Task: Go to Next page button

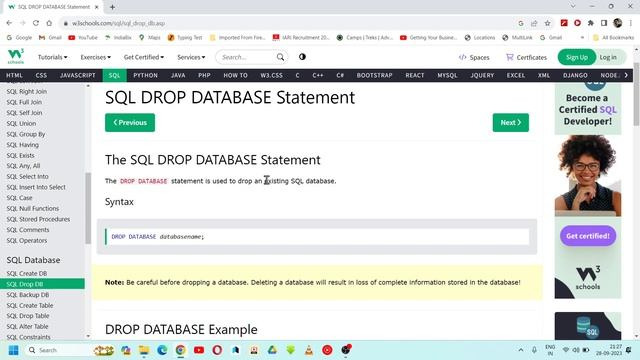Action: tap(511, 122)
